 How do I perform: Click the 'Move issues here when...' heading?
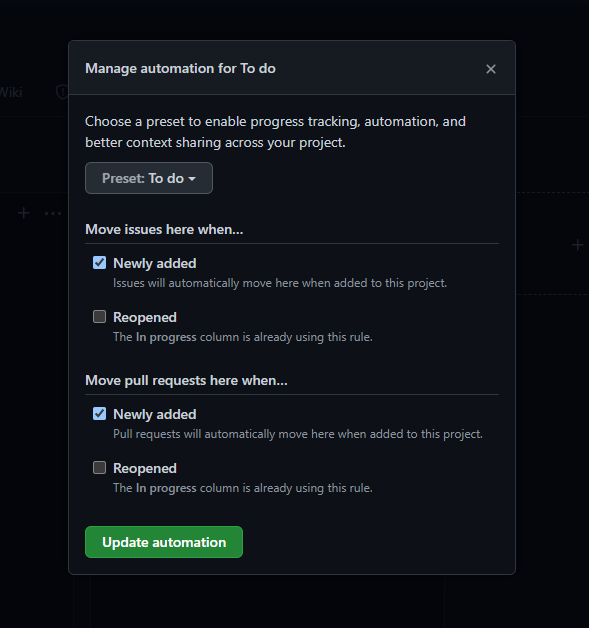click(164, 229)
